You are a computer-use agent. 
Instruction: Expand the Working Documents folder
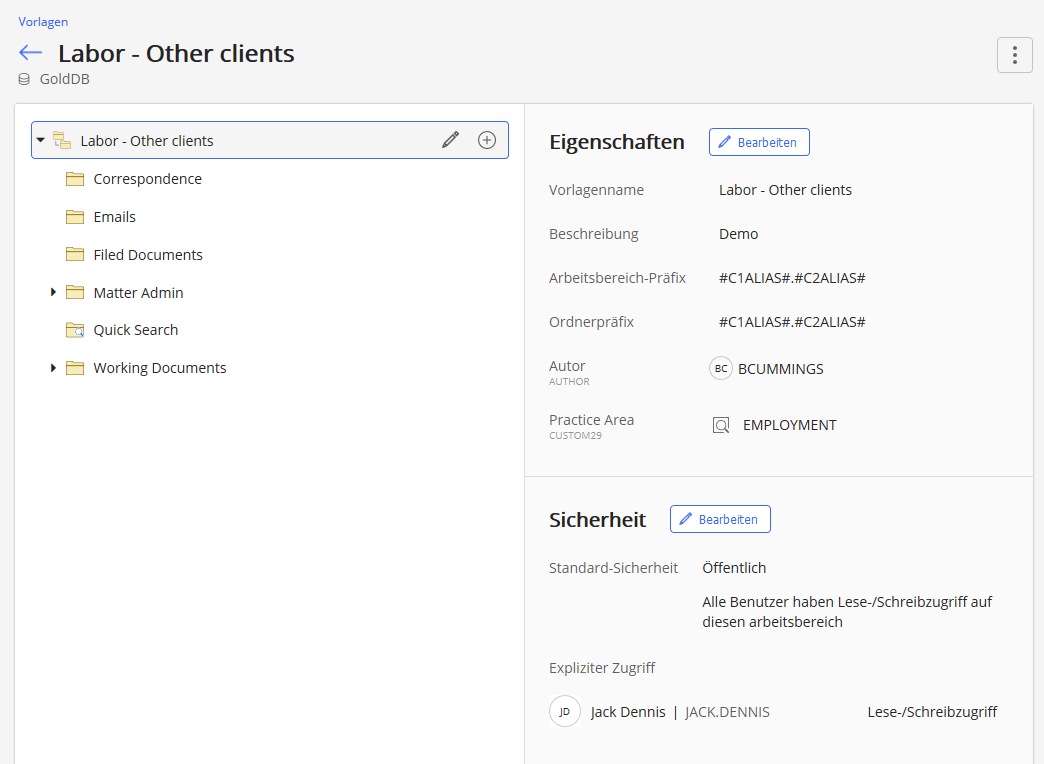pyautogui.click(x=54, y=368)
